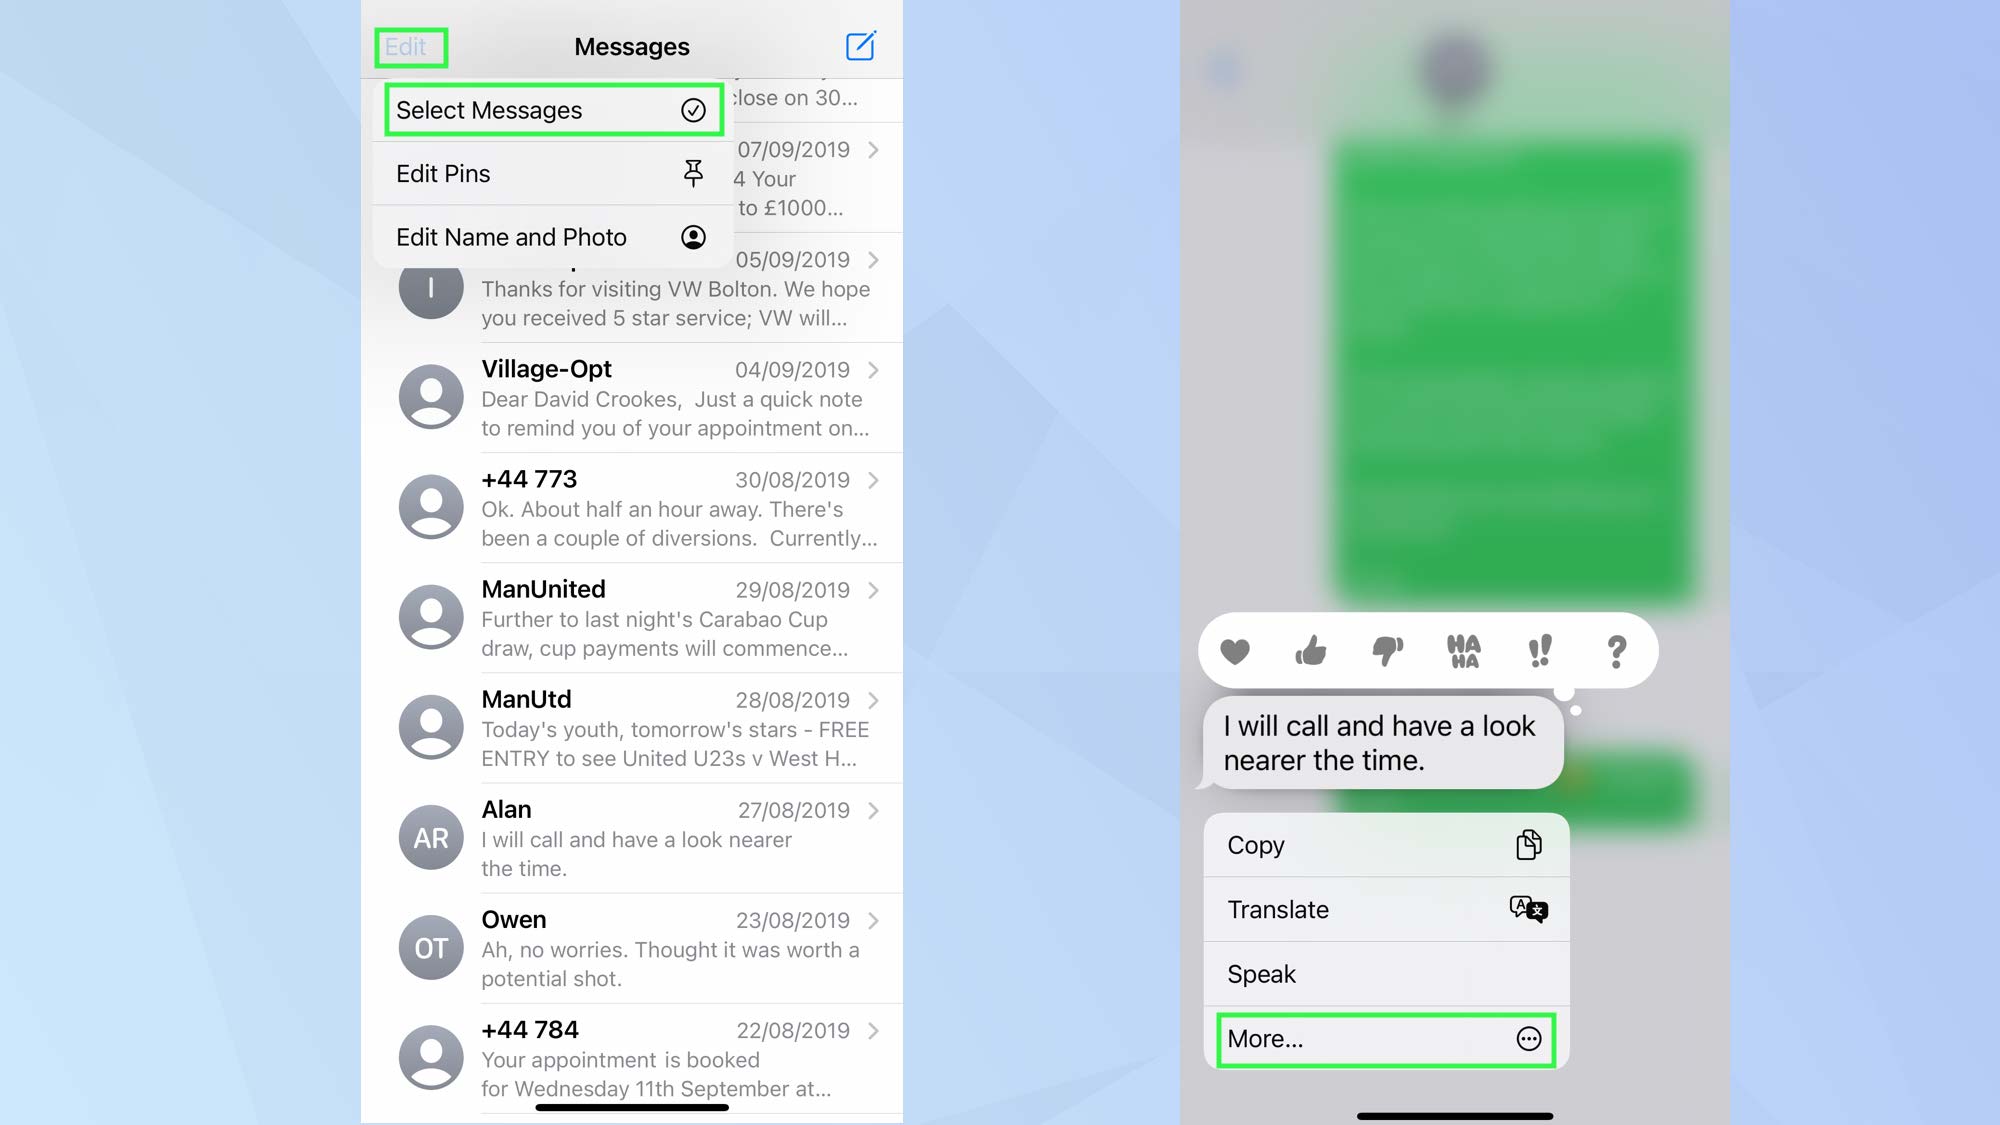
Task: Click the copy icon in context menu
Action: [1529, 843]
